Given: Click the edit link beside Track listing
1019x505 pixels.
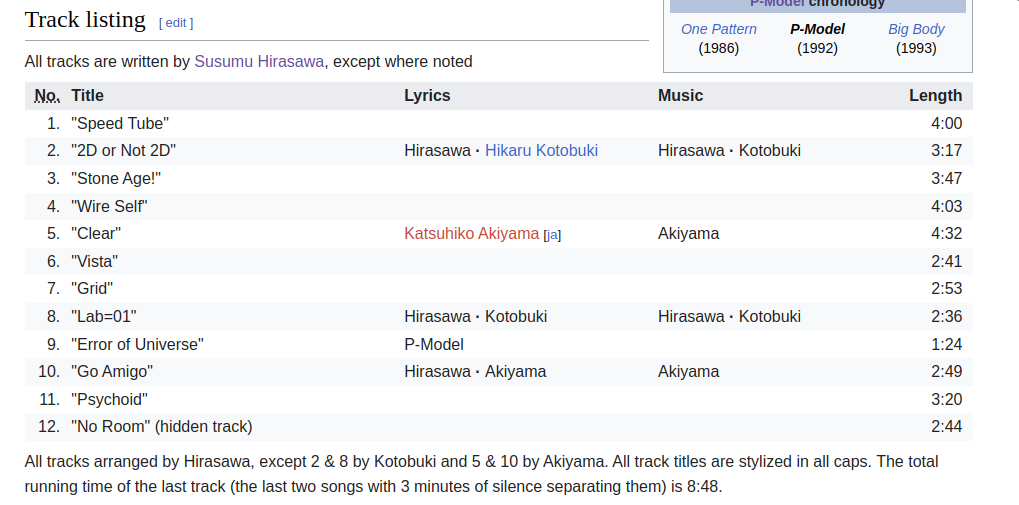Looking at the screenshot, I should [x=175, y=23].
